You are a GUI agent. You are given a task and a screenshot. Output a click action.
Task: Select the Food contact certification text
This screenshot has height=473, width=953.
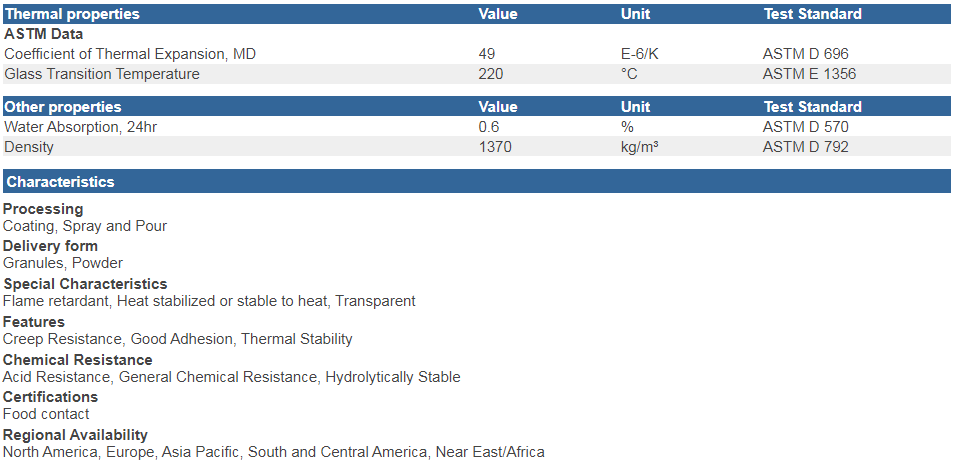[x=46, y=414]
